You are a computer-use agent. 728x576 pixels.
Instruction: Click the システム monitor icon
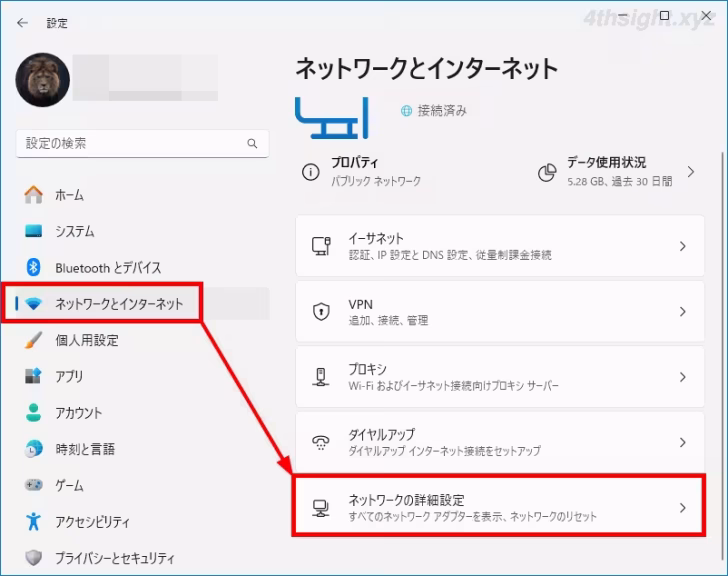point(33,231)
